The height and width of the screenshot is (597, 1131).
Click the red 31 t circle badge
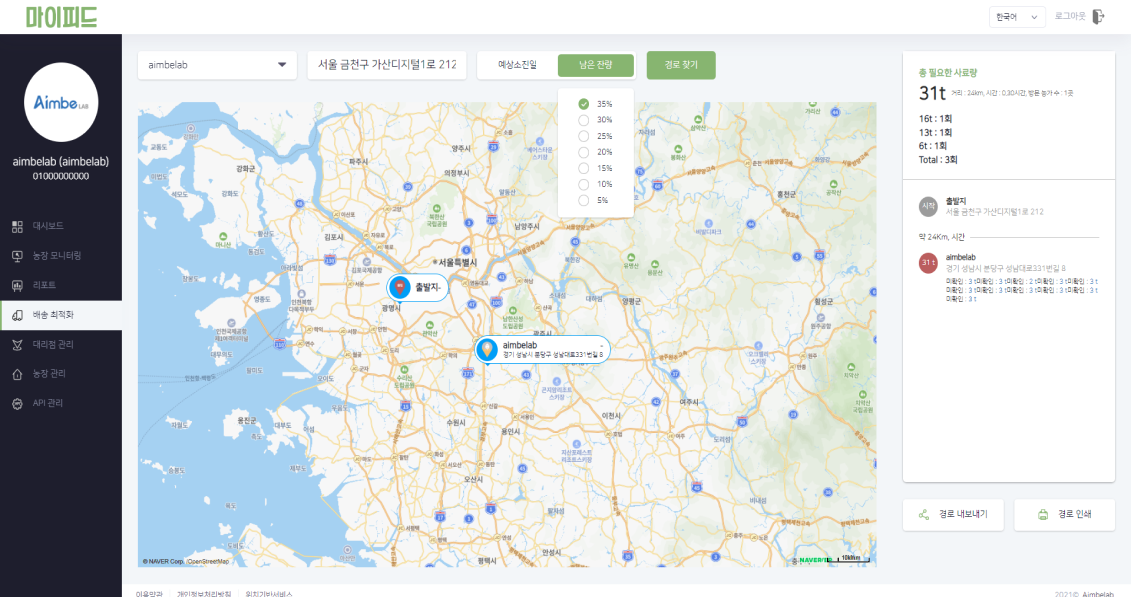(928, 263)
